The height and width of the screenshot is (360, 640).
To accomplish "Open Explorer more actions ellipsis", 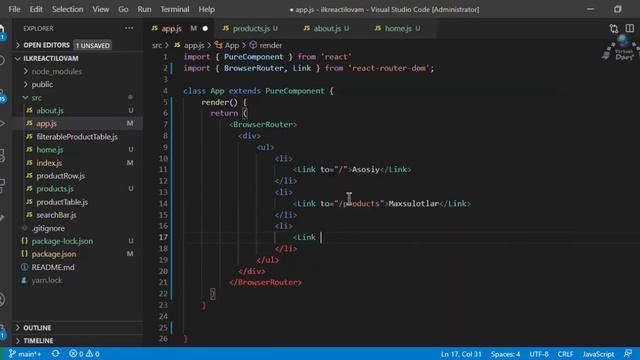I will pyautogui.click(x=129, y=28).
